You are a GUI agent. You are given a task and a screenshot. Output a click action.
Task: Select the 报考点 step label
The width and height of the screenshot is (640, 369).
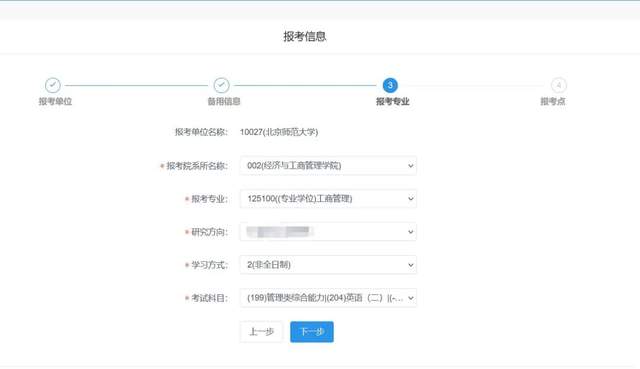[553, 102]
